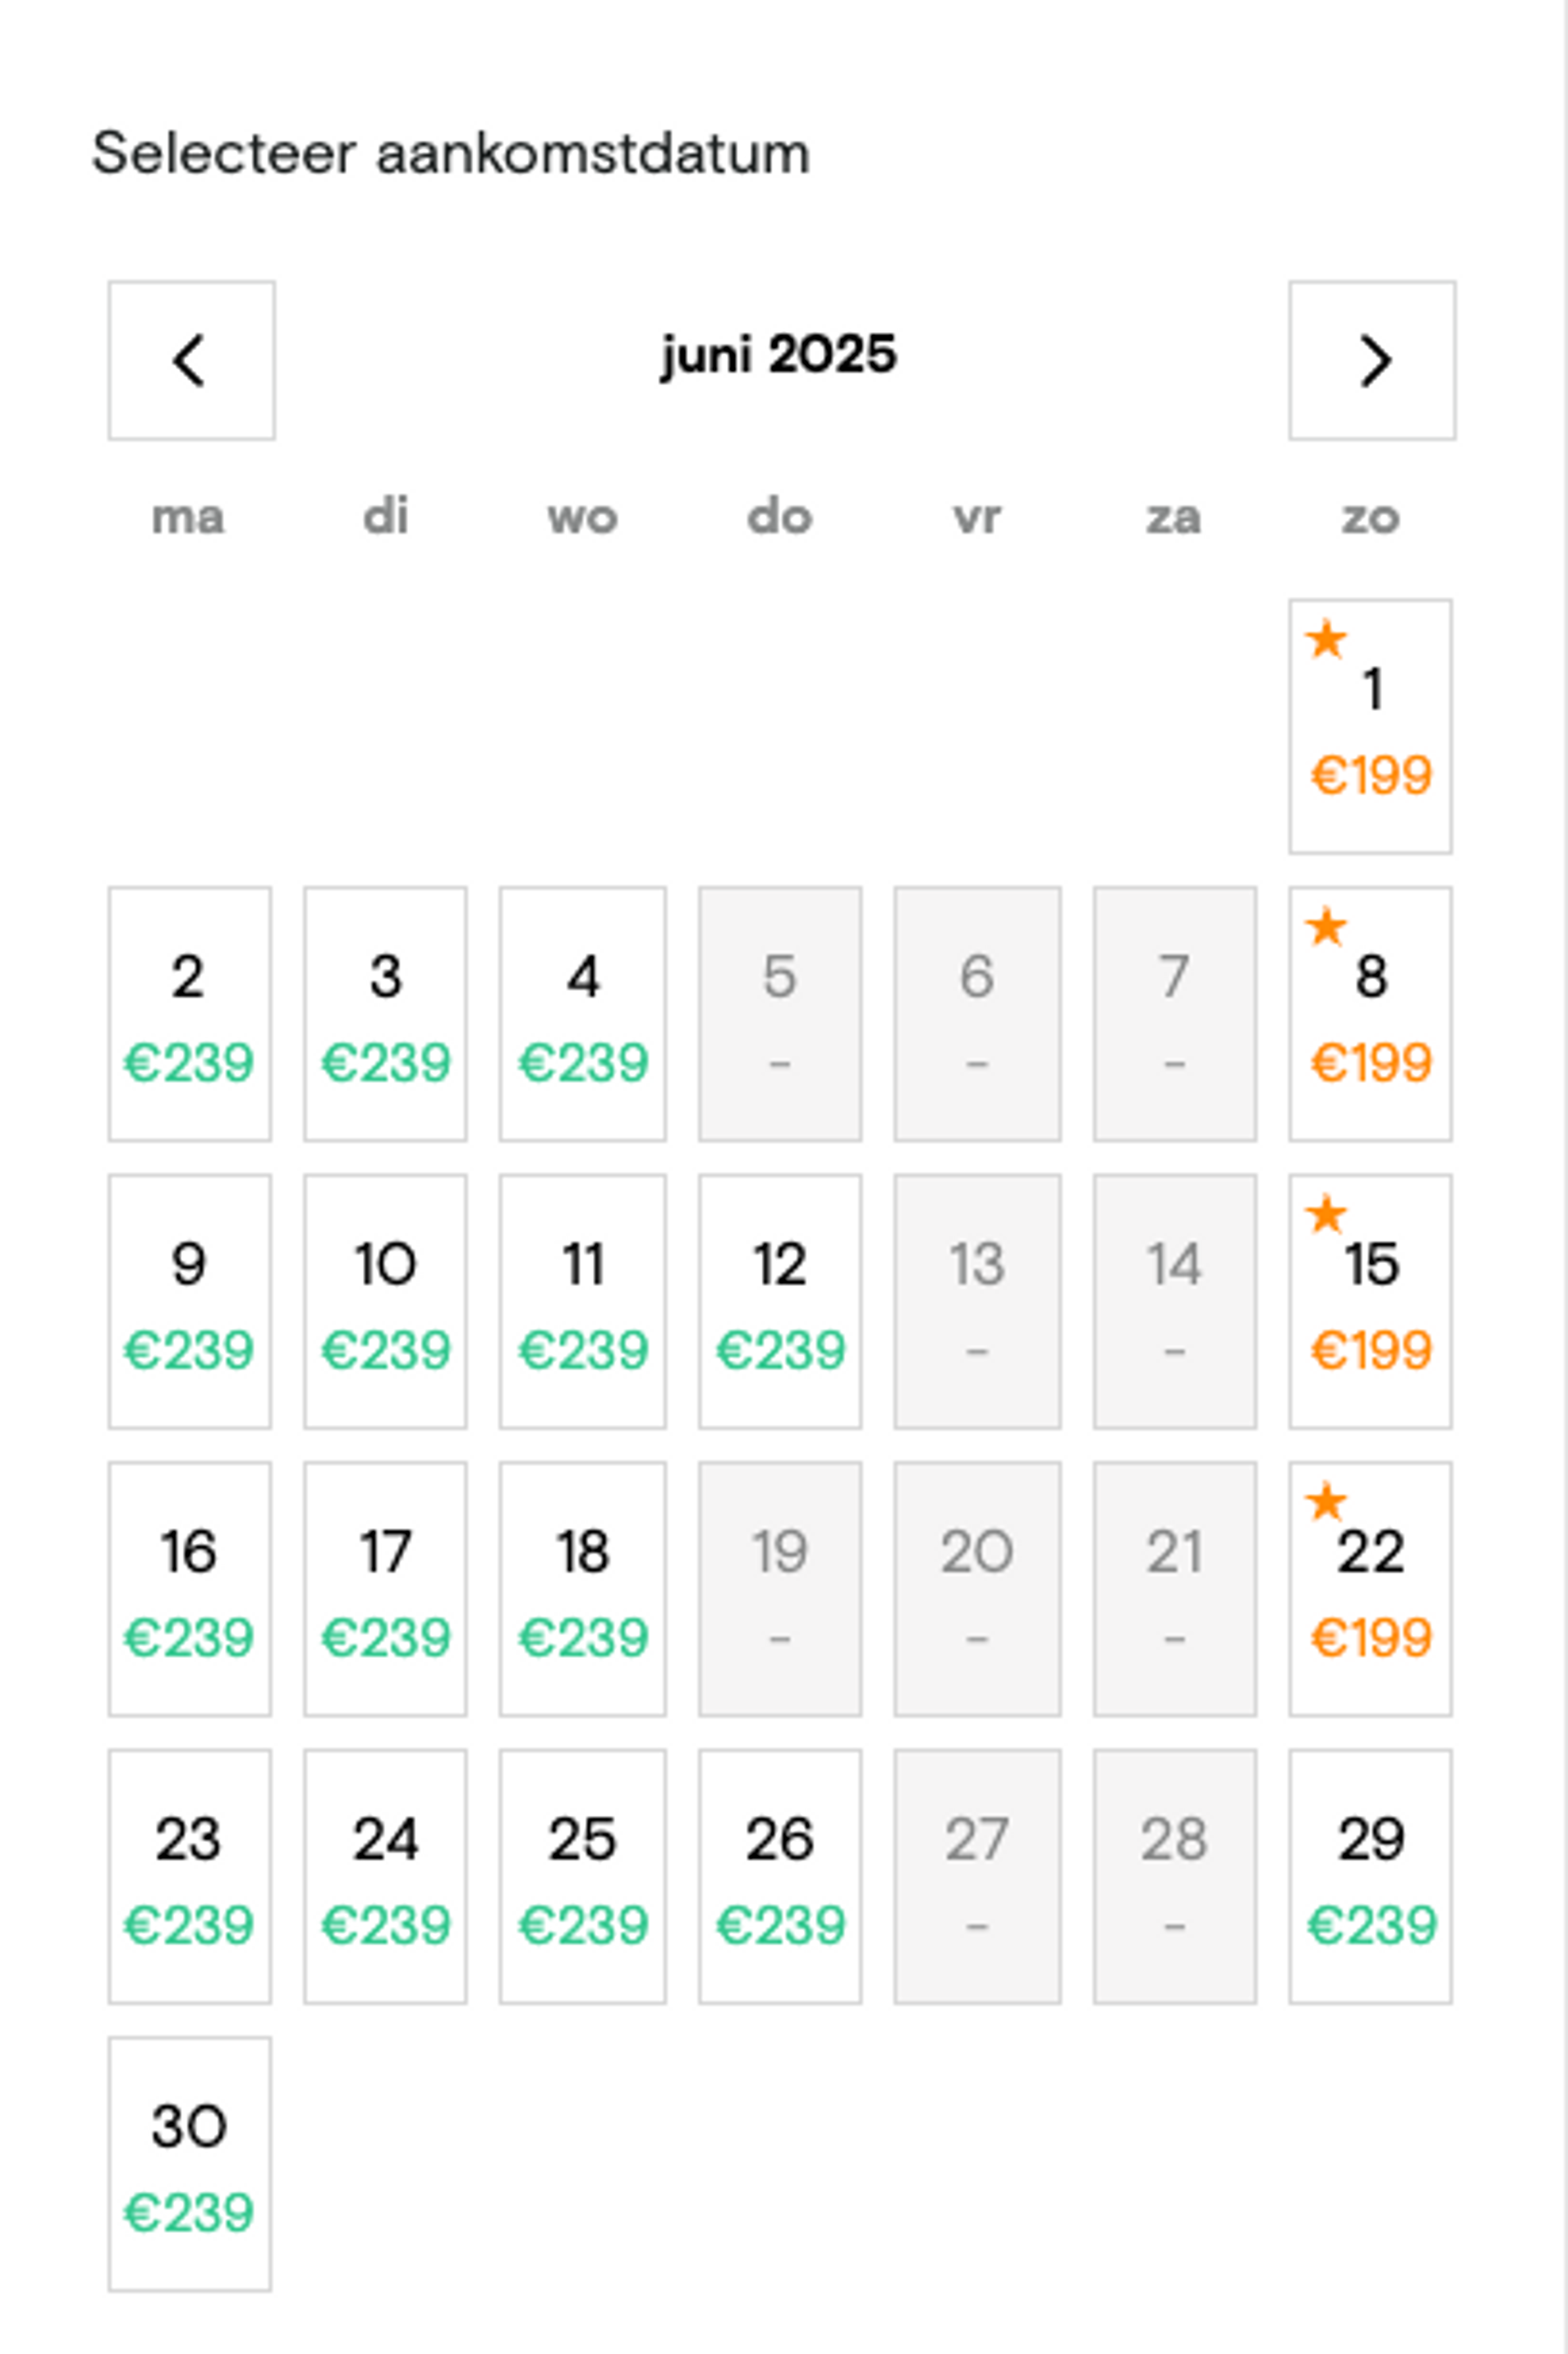Choose June 12 priced at €239
The height and width of the screenshot is (2354, 1568).
[x=780, y=1301]
